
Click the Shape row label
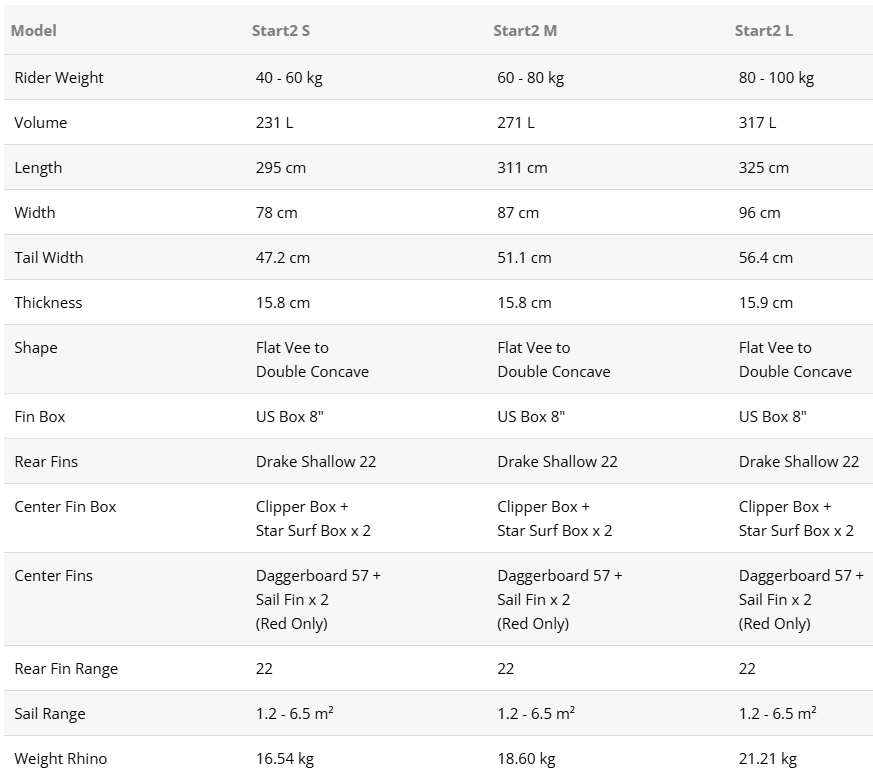(x=36, y=348)
